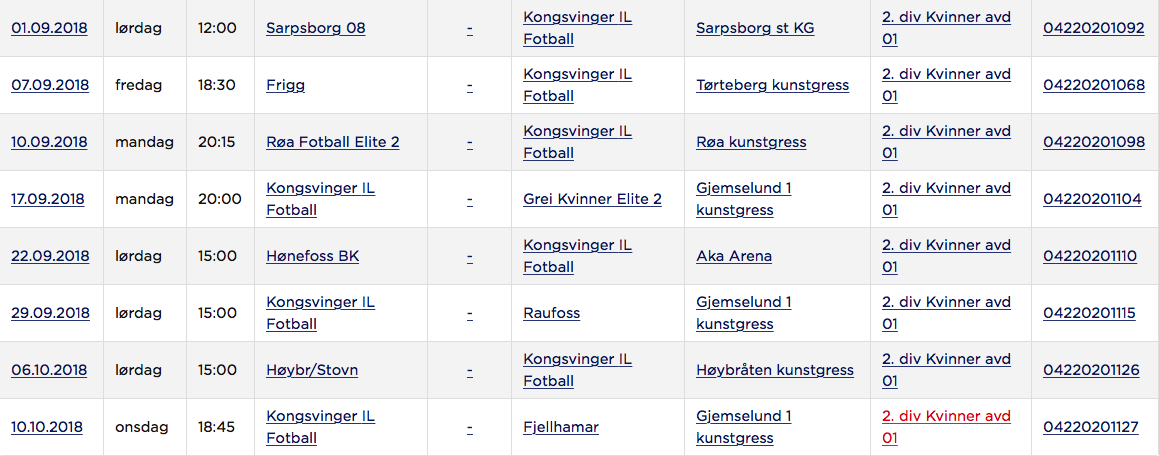Select the Frigg team link
The image size is (1159, 456).
tap(285, 85)
